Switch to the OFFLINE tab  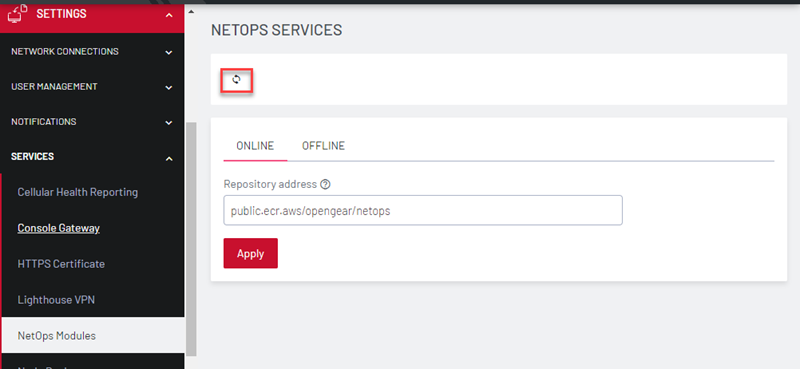pos(323,146)
